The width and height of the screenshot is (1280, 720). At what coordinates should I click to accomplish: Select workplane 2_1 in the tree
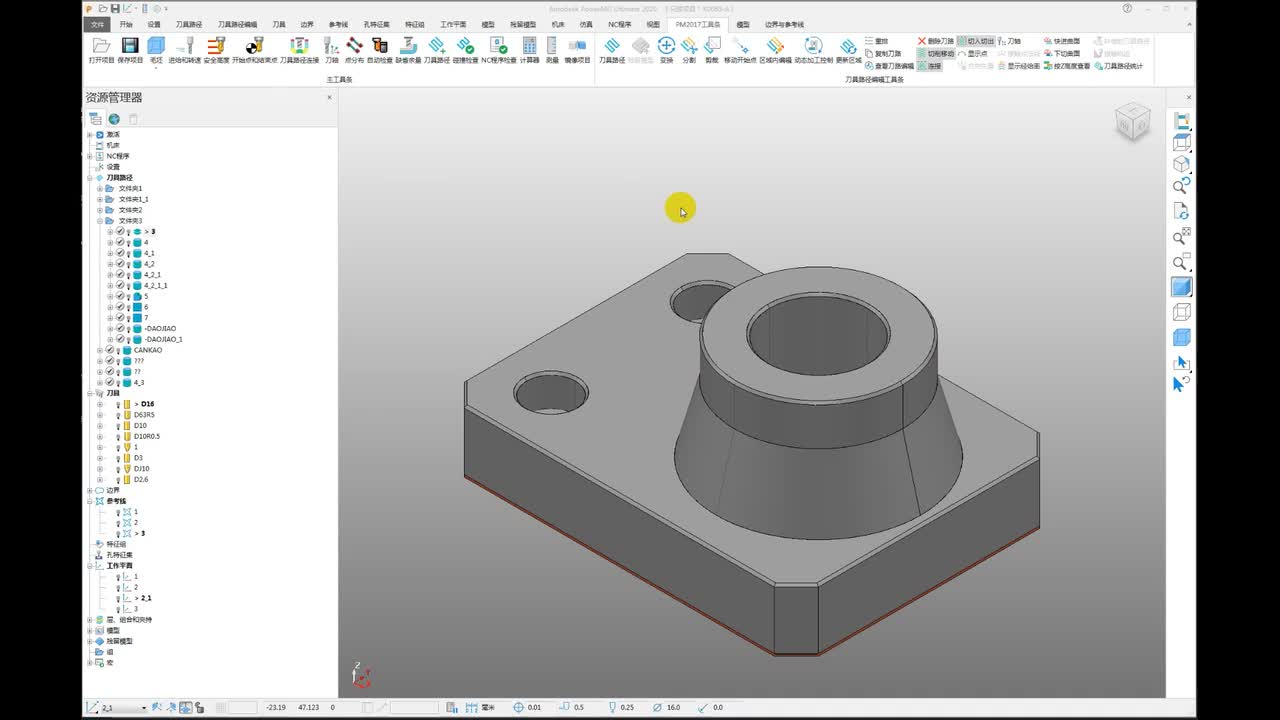(146, 598)
